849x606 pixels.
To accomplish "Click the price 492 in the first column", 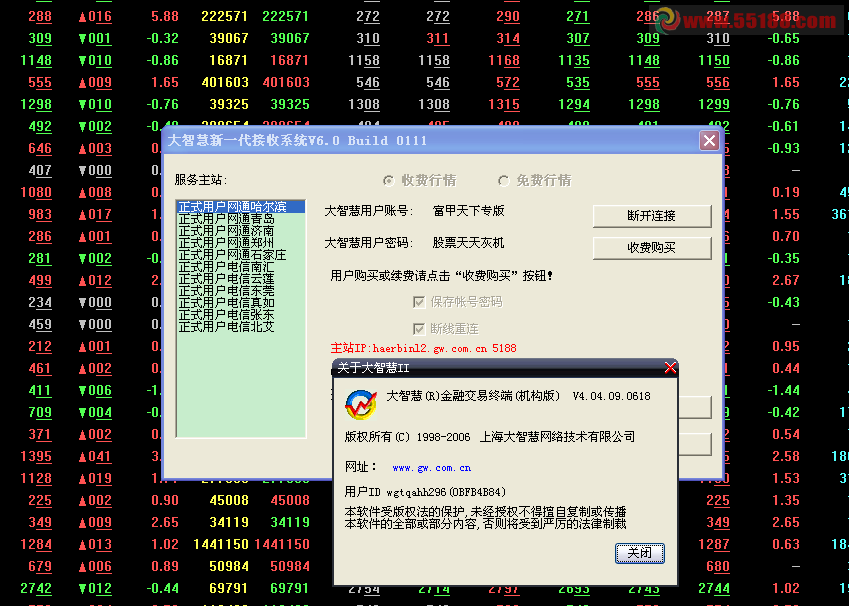I will (x=40, y=127).
